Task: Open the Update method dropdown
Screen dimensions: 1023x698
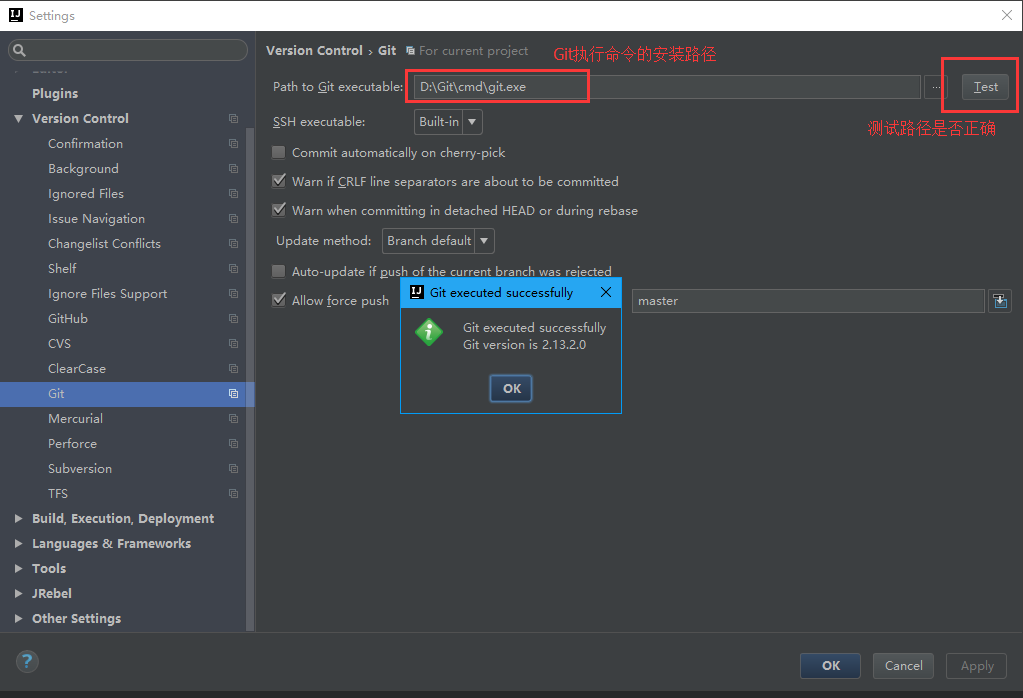Action: tap(438, 241)
